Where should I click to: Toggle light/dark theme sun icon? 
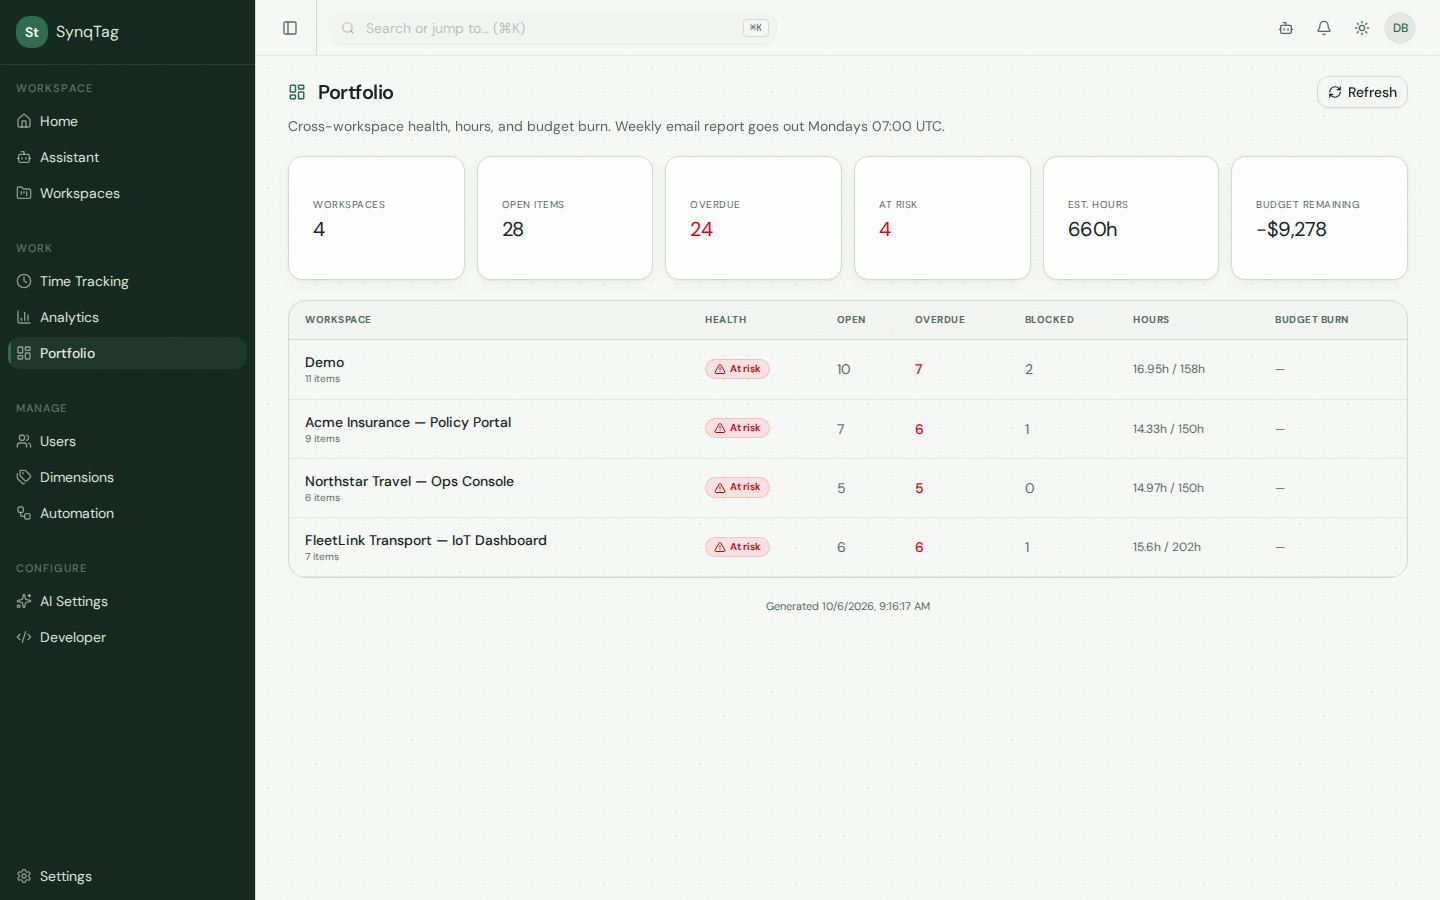coord(1362,28)
